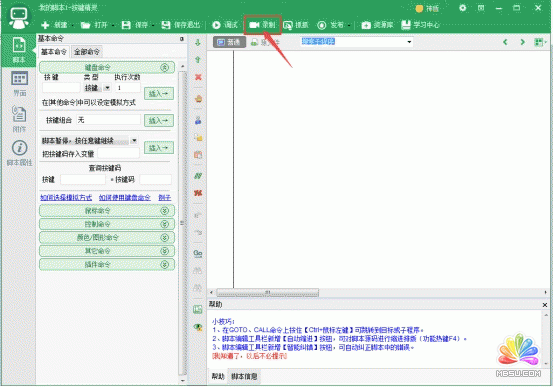Expand the 其它命令 section
553x387 pixels.
point(164,251)
